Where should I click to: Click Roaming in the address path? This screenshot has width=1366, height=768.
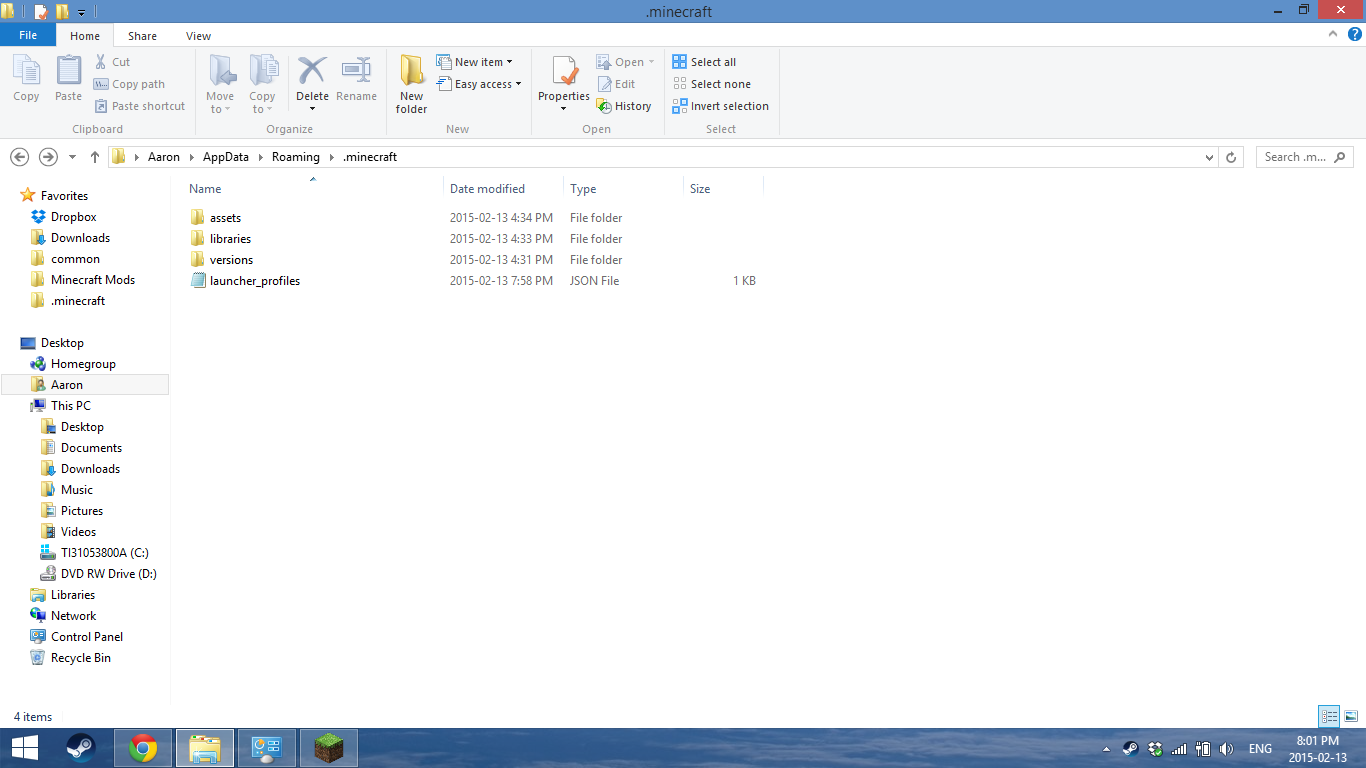[296, 157]
